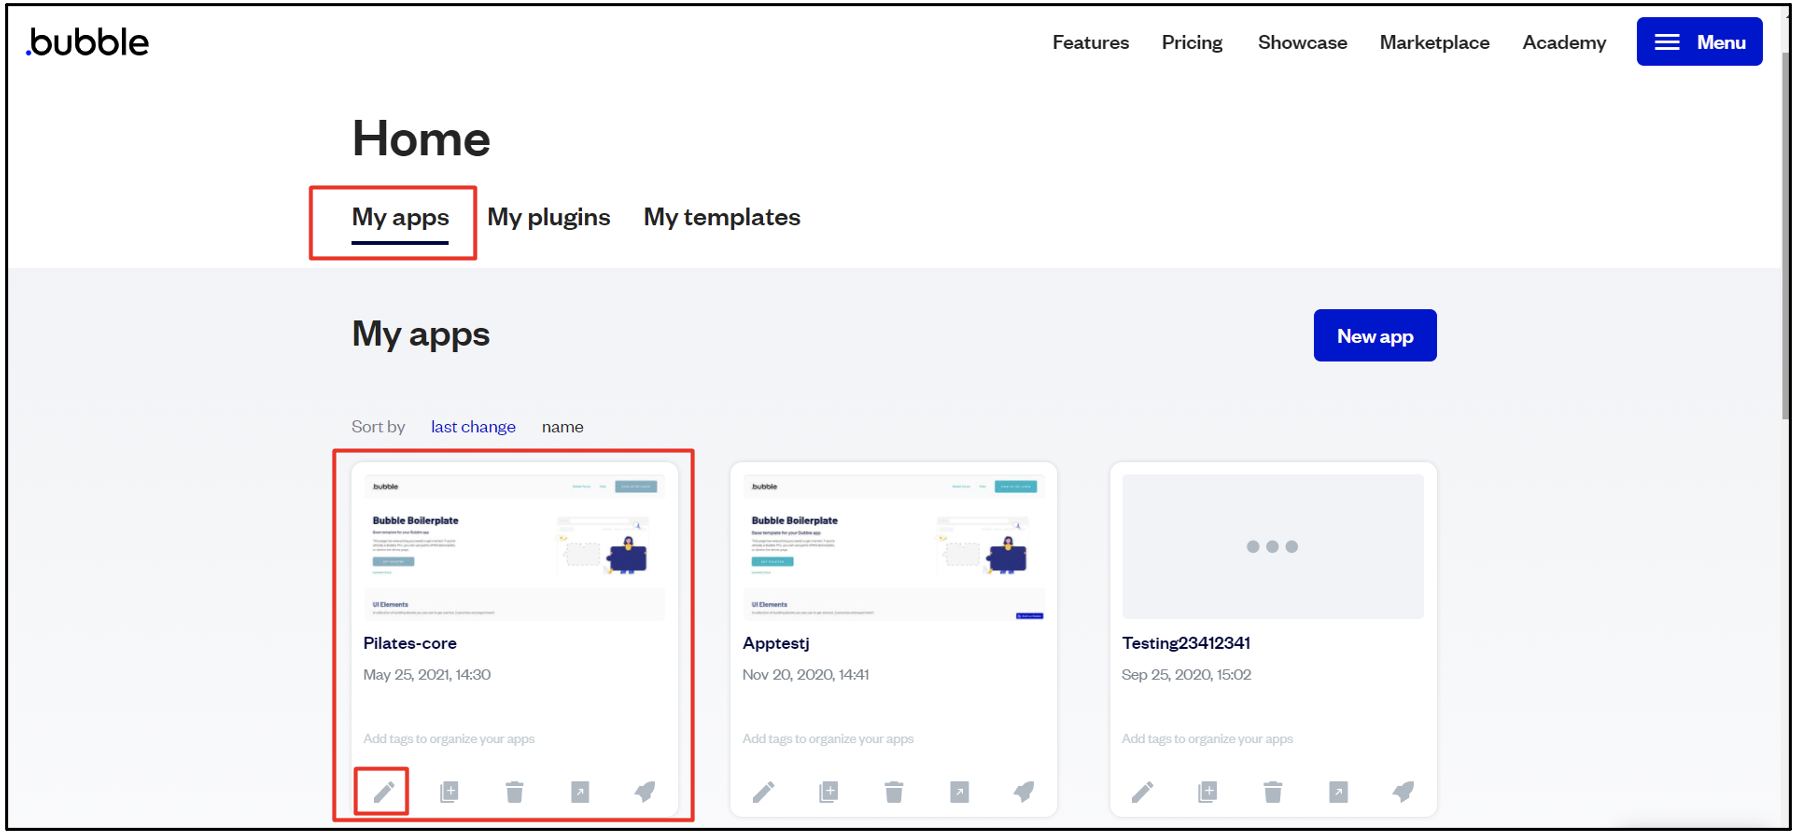Duplicate the Pilates-core app

[449, 792]
